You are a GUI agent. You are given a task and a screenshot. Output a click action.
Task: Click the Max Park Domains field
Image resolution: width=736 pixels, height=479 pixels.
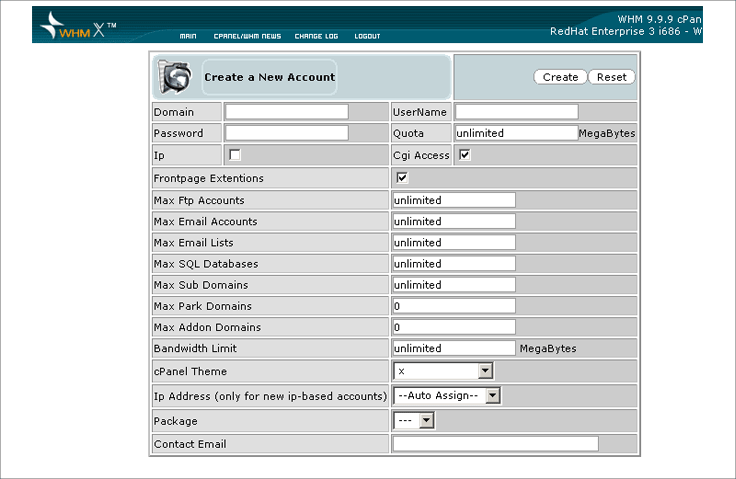454,306
